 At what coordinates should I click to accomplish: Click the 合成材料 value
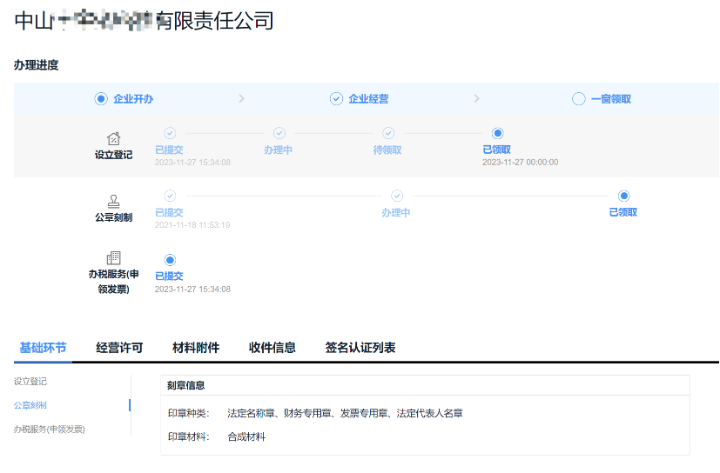click(247, 437)
